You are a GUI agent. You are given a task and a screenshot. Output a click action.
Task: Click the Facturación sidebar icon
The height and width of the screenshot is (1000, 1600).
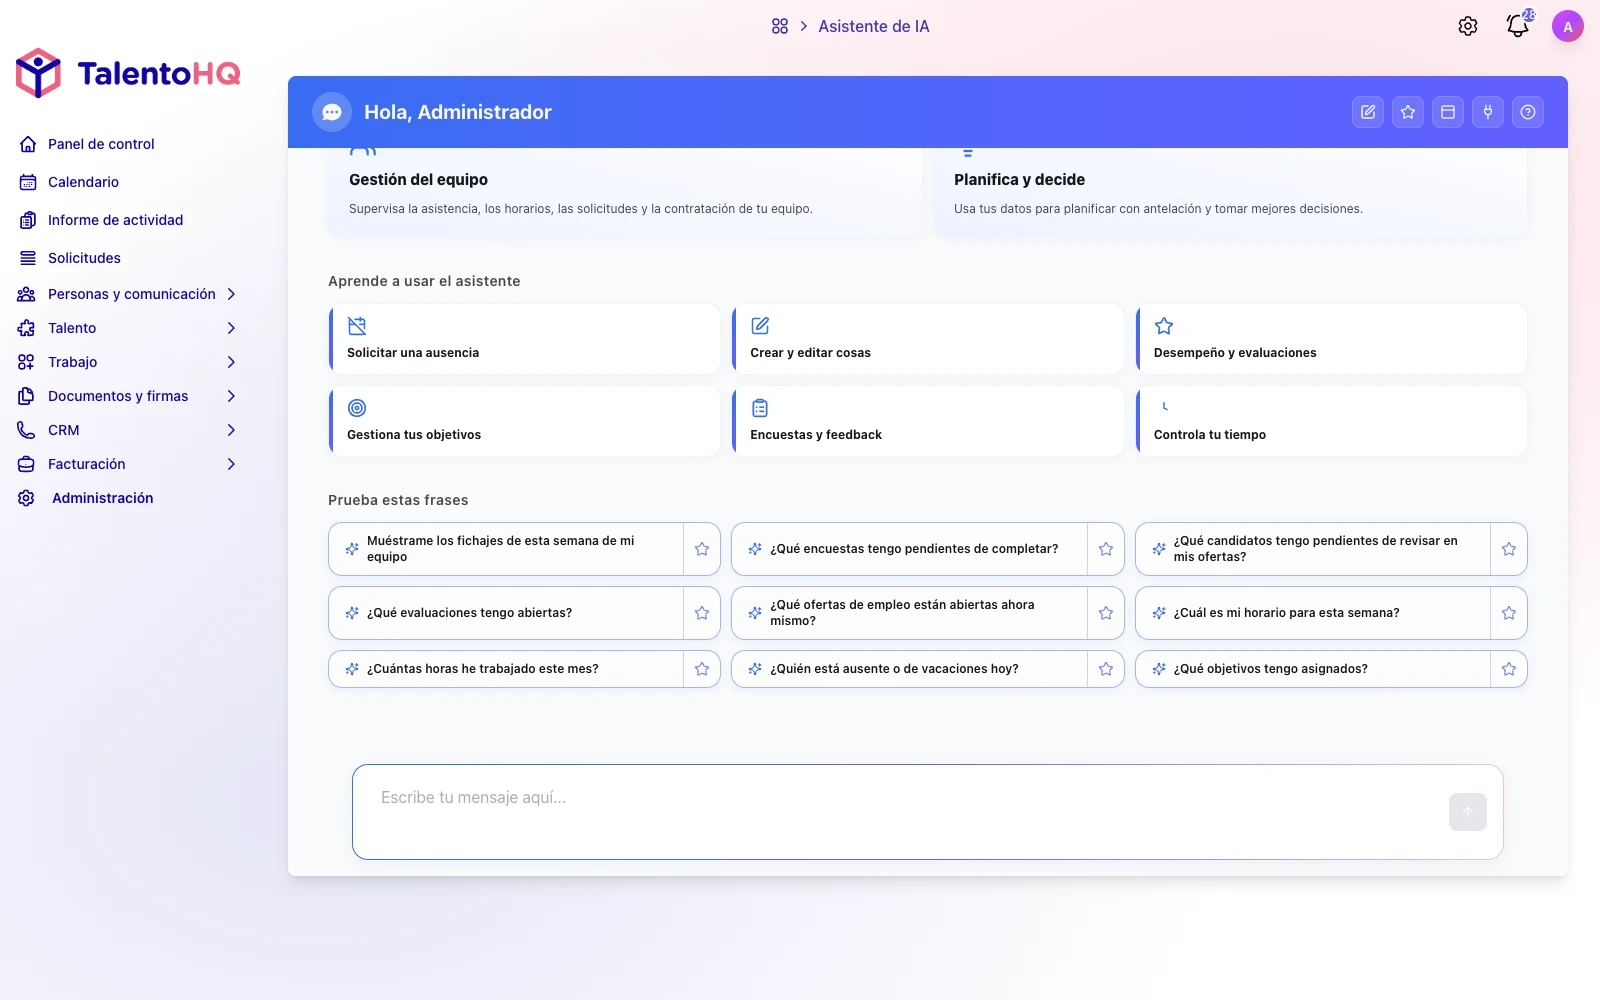coord(27,464)
